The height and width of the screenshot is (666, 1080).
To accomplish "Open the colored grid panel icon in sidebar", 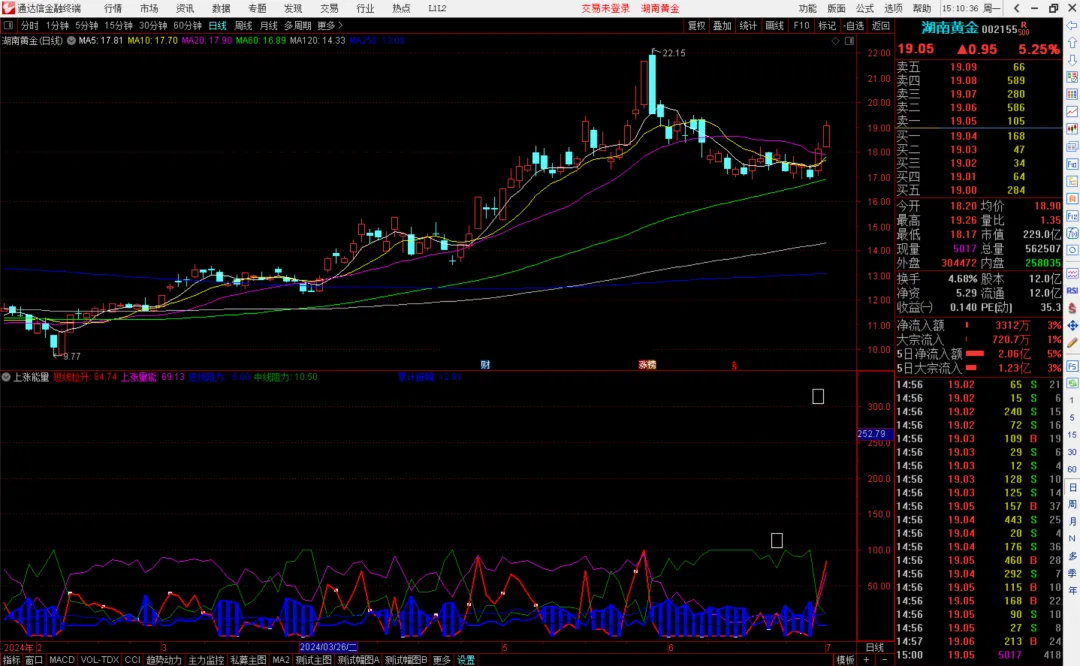I will click(1072, 94).
